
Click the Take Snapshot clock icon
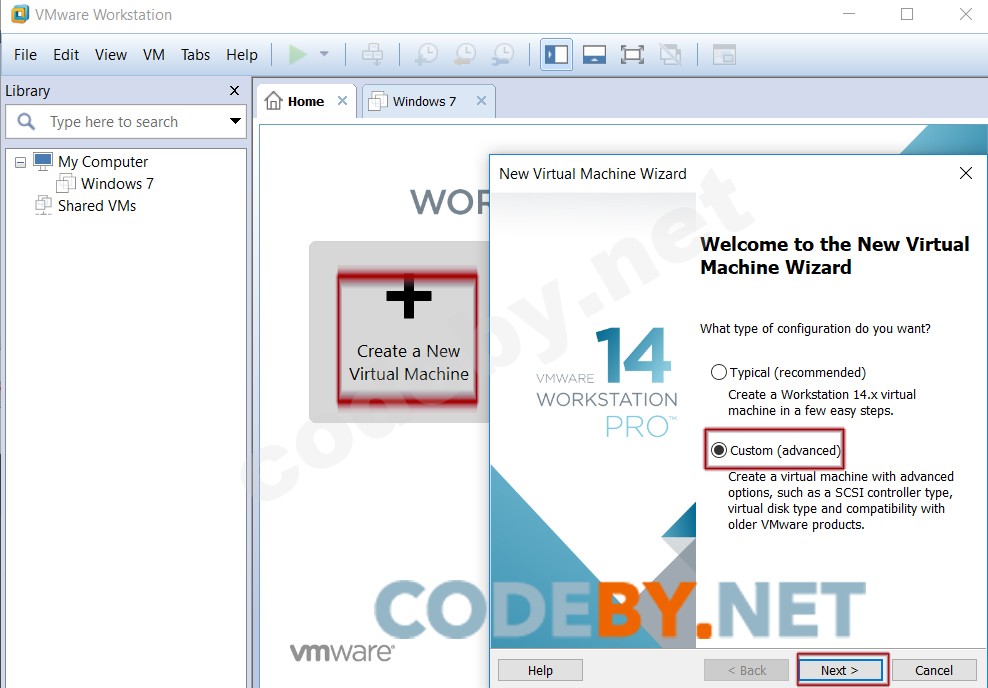coord(427,54)
